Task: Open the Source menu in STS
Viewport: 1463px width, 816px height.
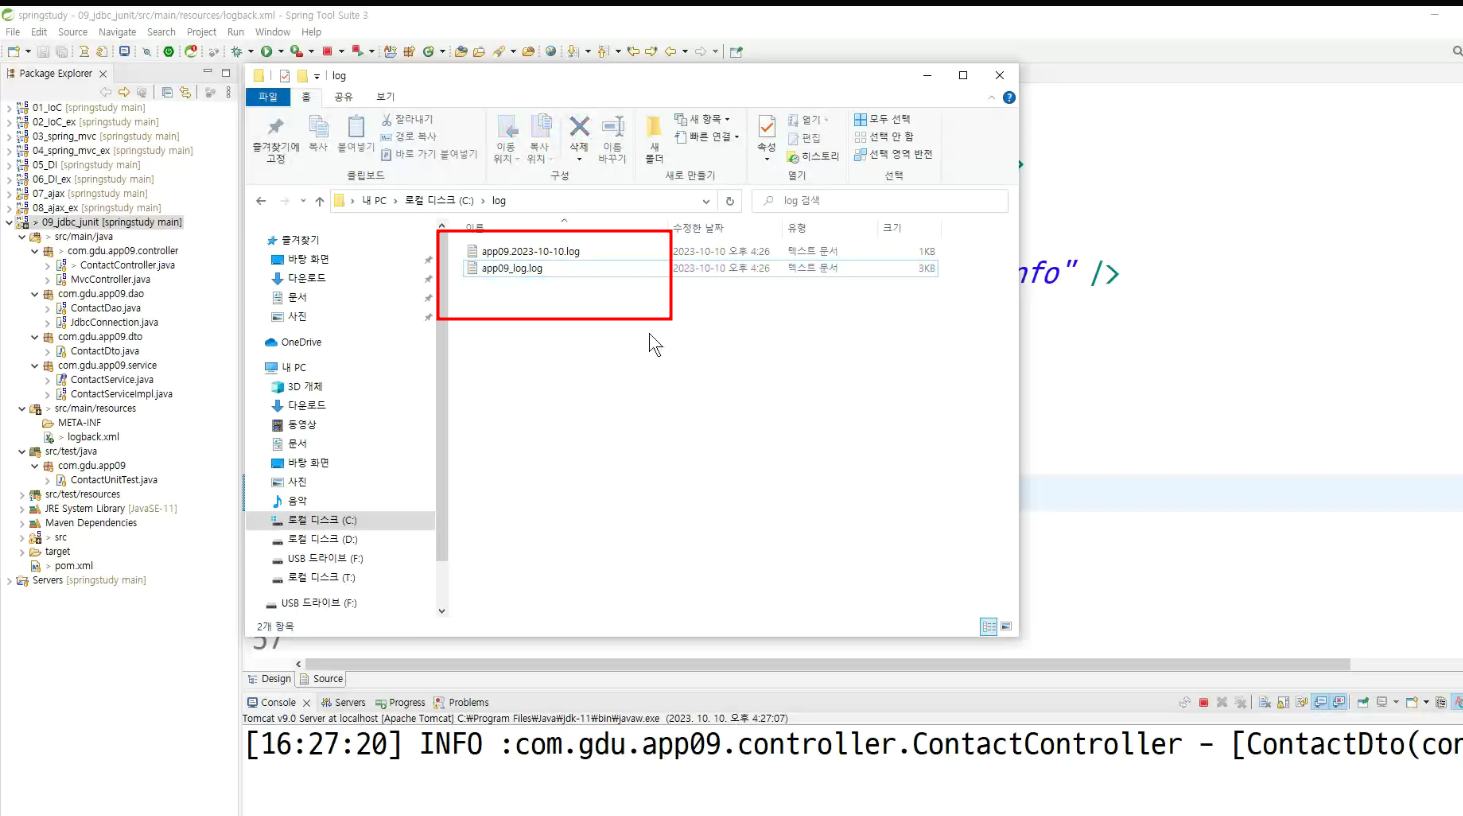Action: (x=73, y=32)
